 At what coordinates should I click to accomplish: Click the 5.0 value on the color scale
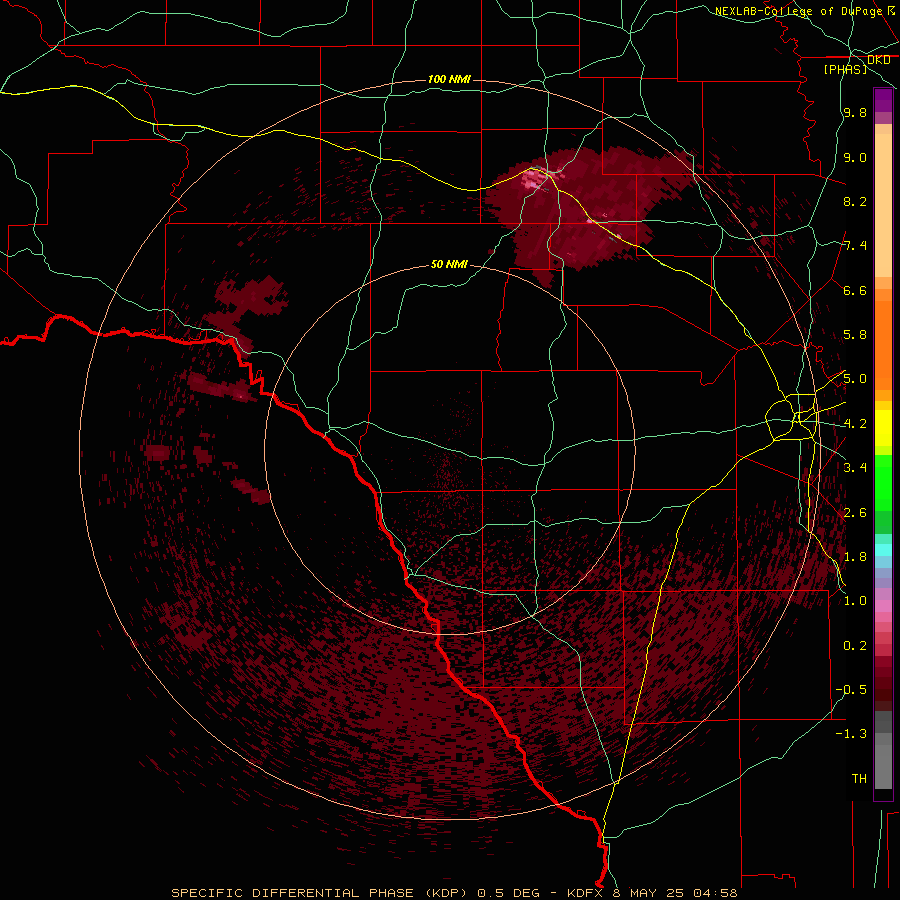pos(855,379)
